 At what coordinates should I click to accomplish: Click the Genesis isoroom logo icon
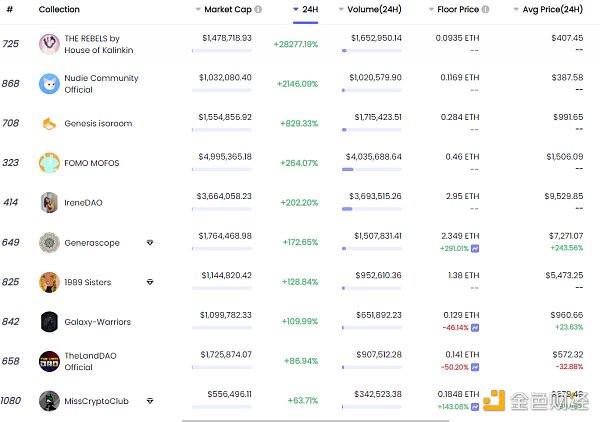pyautogui.click(x=49, y=123)
